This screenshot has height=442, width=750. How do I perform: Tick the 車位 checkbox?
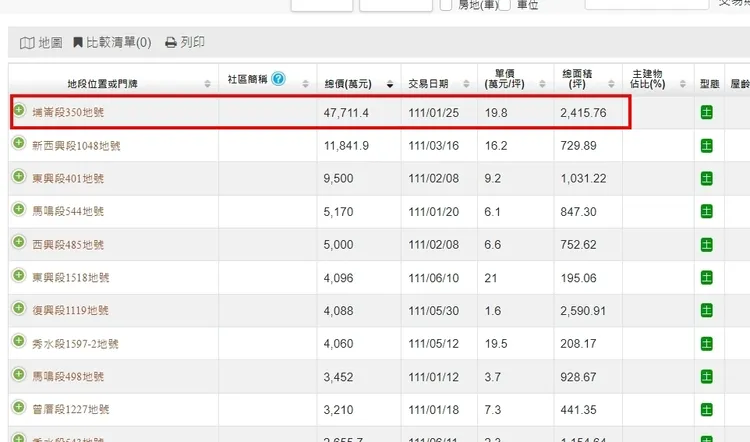tap(505, 5)
